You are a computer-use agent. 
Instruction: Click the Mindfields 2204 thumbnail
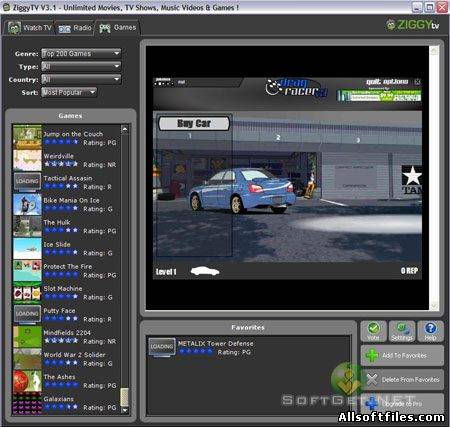(x=27, y=336)
